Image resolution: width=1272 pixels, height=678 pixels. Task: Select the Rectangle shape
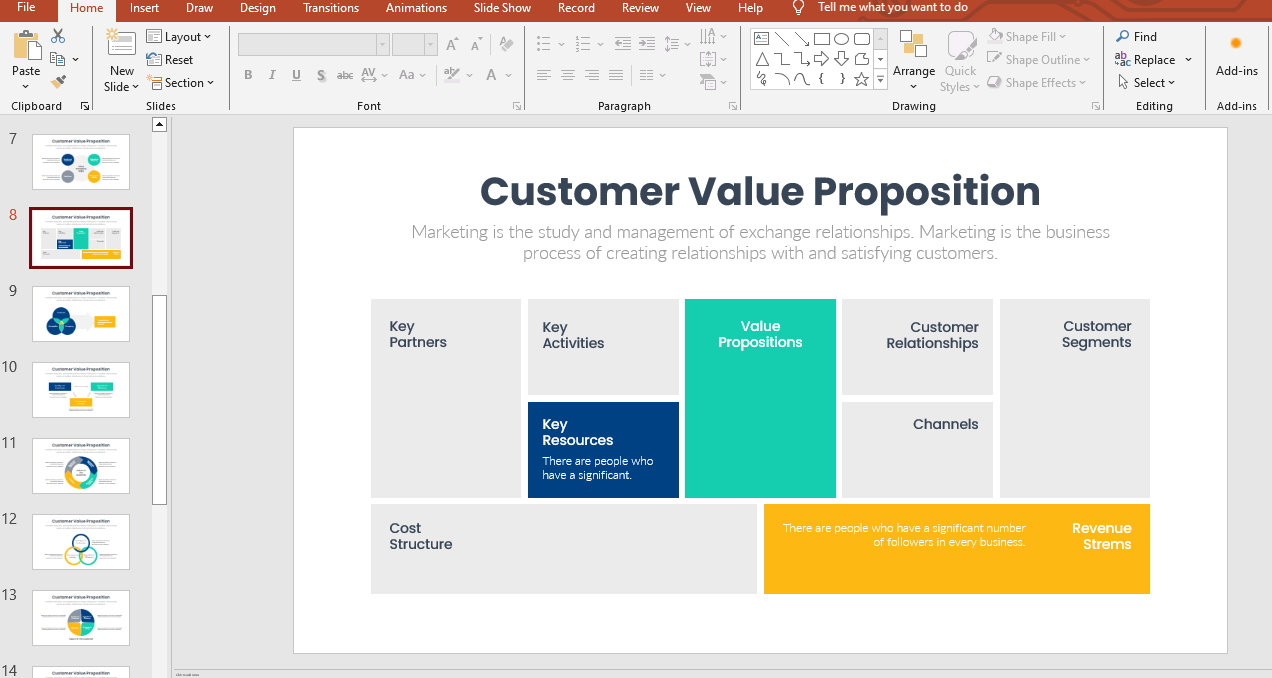pos(822,39)
